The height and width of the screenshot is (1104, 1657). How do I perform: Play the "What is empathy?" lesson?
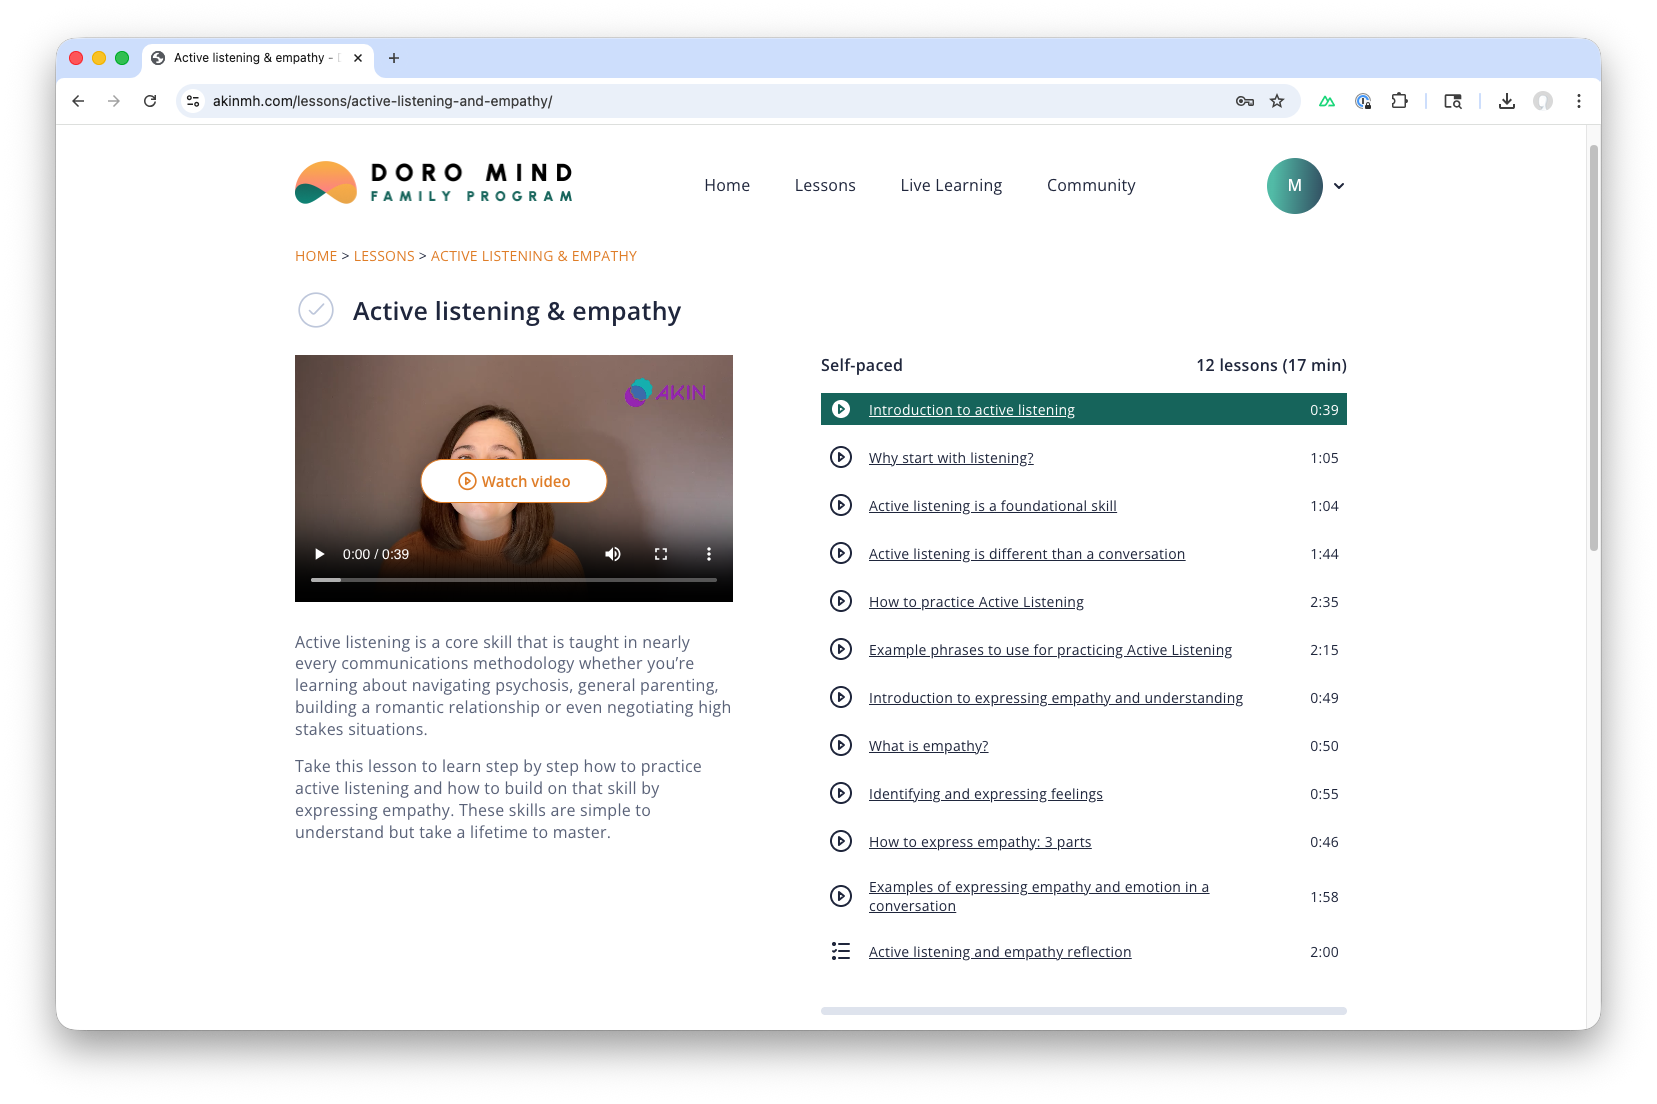928,745
